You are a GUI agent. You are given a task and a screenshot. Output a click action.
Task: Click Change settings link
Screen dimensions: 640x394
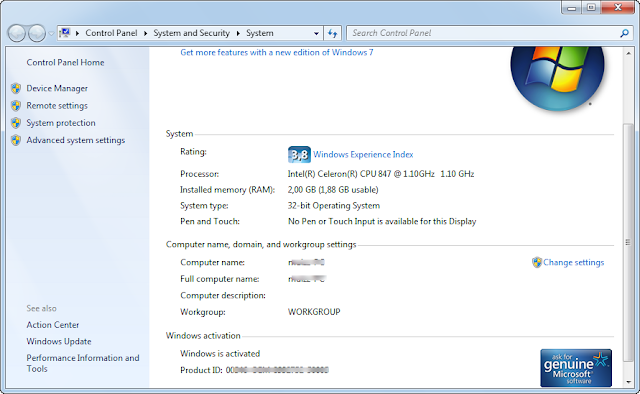point(573,263)
